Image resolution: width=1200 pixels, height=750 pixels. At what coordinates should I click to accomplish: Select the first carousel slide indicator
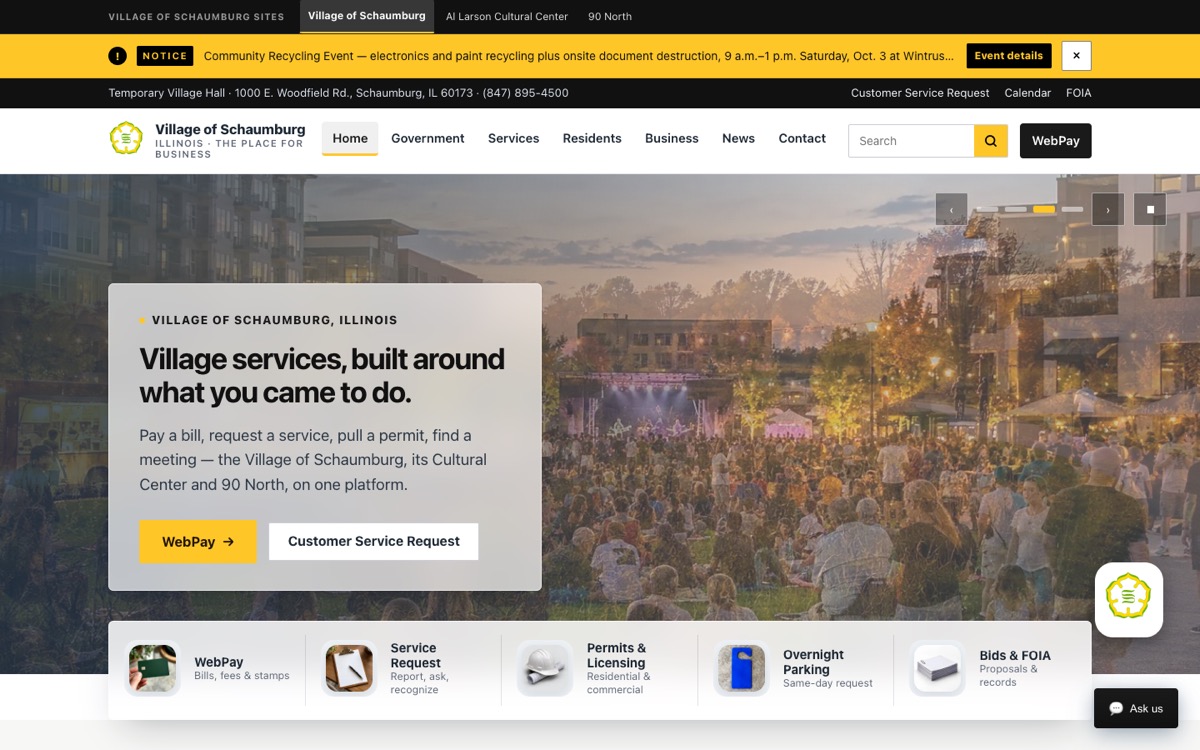point(986,209)
